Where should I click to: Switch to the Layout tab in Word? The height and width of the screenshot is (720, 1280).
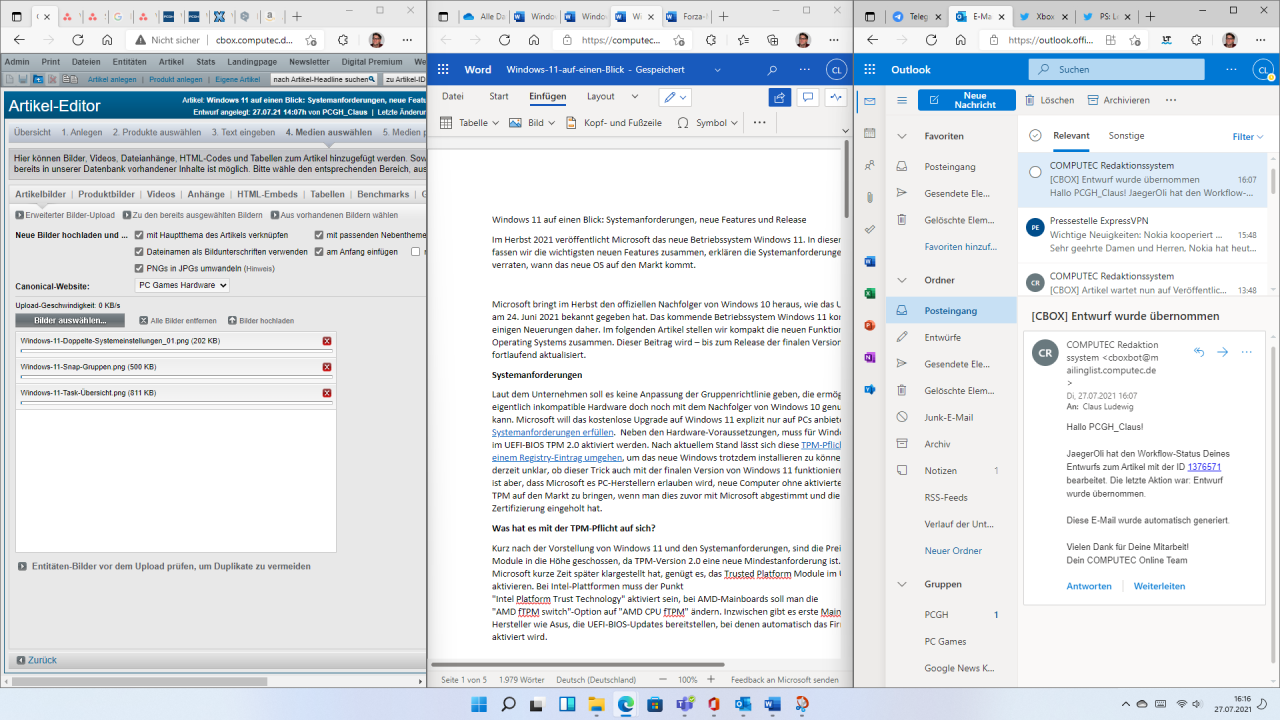click(601, 97)
